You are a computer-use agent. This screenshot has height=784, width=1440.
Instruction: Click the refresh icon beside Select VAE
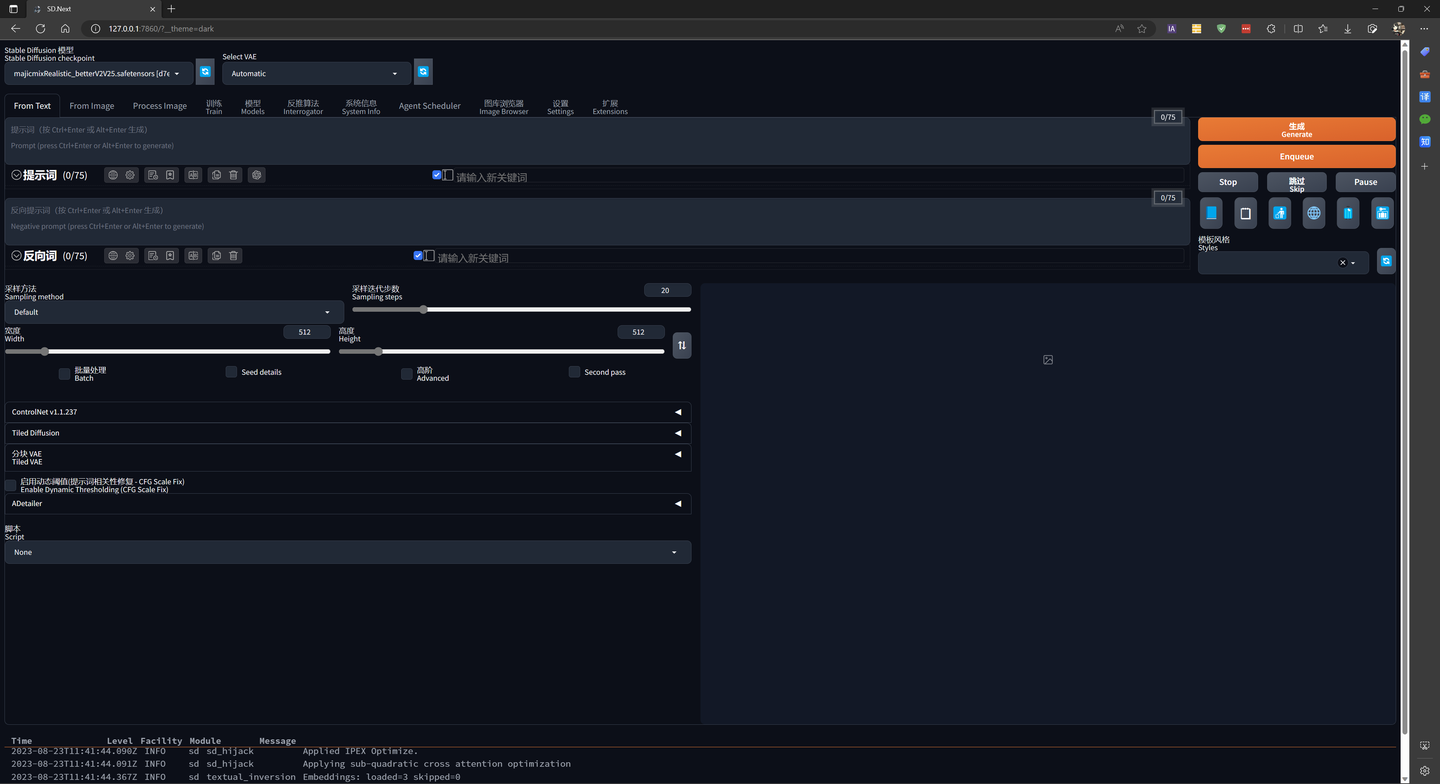(x=423, y=72)
